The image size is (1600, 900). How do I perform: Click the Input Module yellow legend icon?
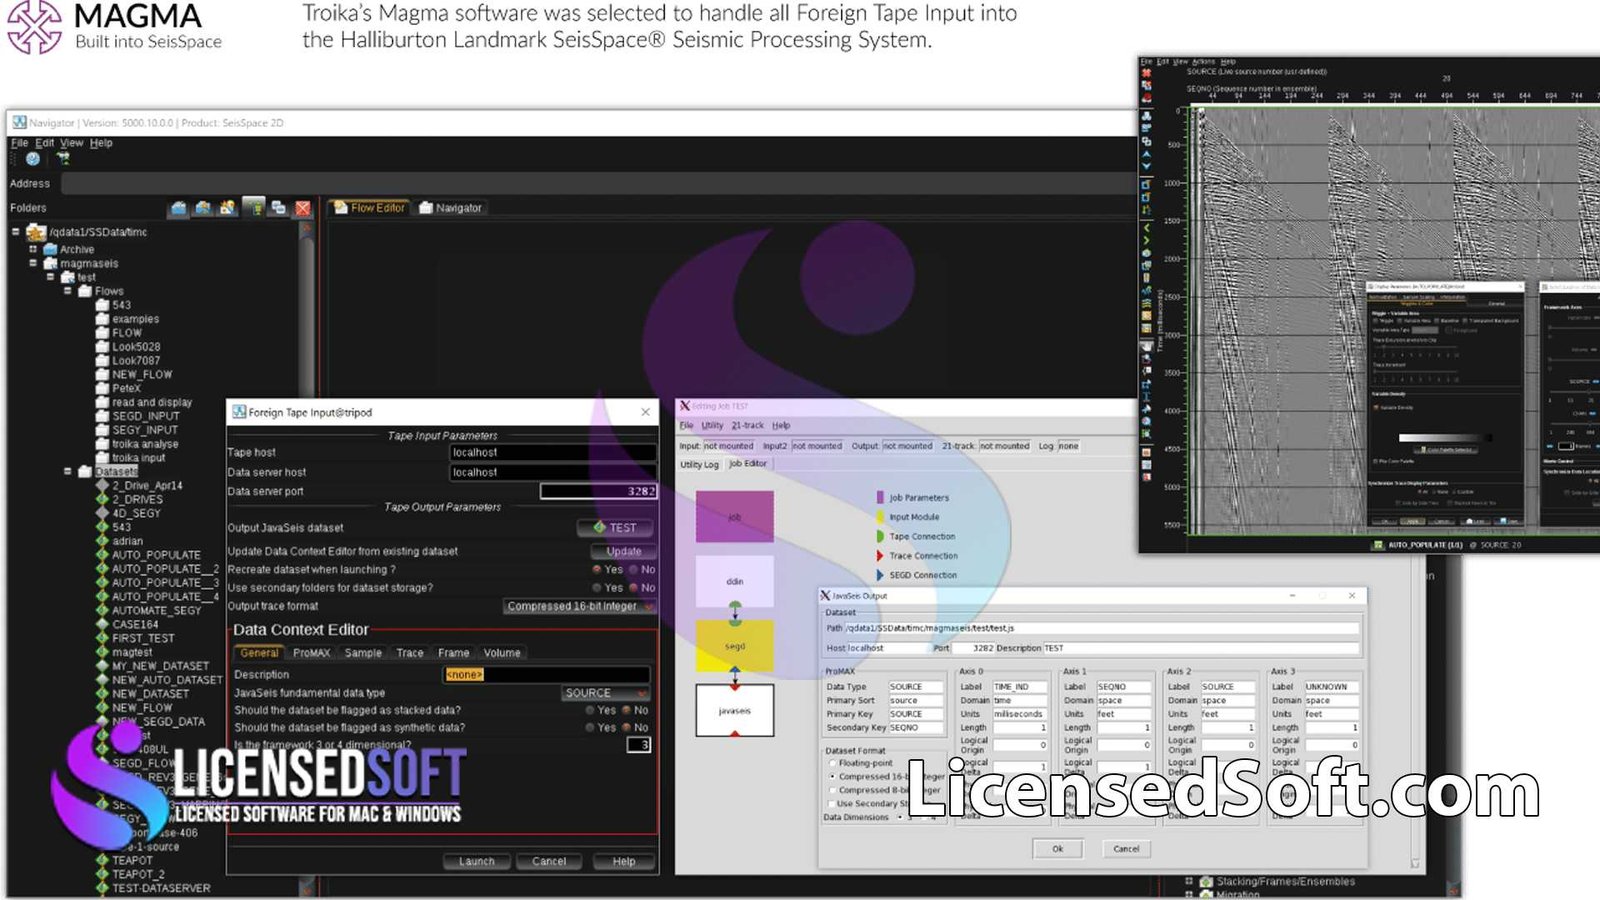point(880,517)
